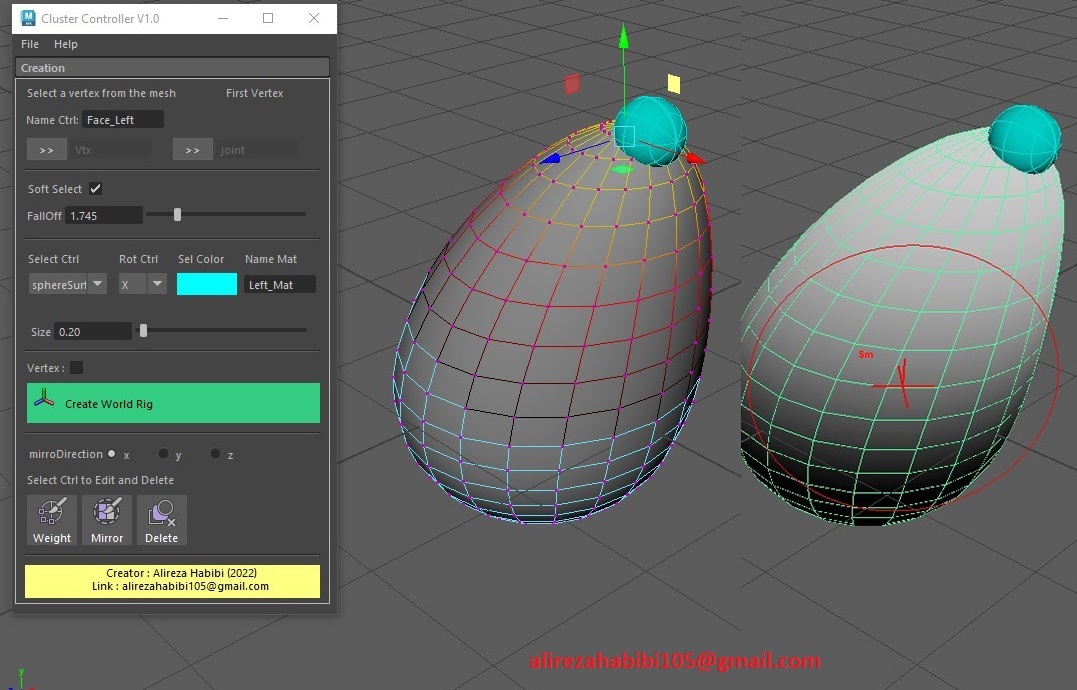Open the Rot Ctrl axis dropdown
Viewport: 1077px width, 690px height.
[157, 284]
